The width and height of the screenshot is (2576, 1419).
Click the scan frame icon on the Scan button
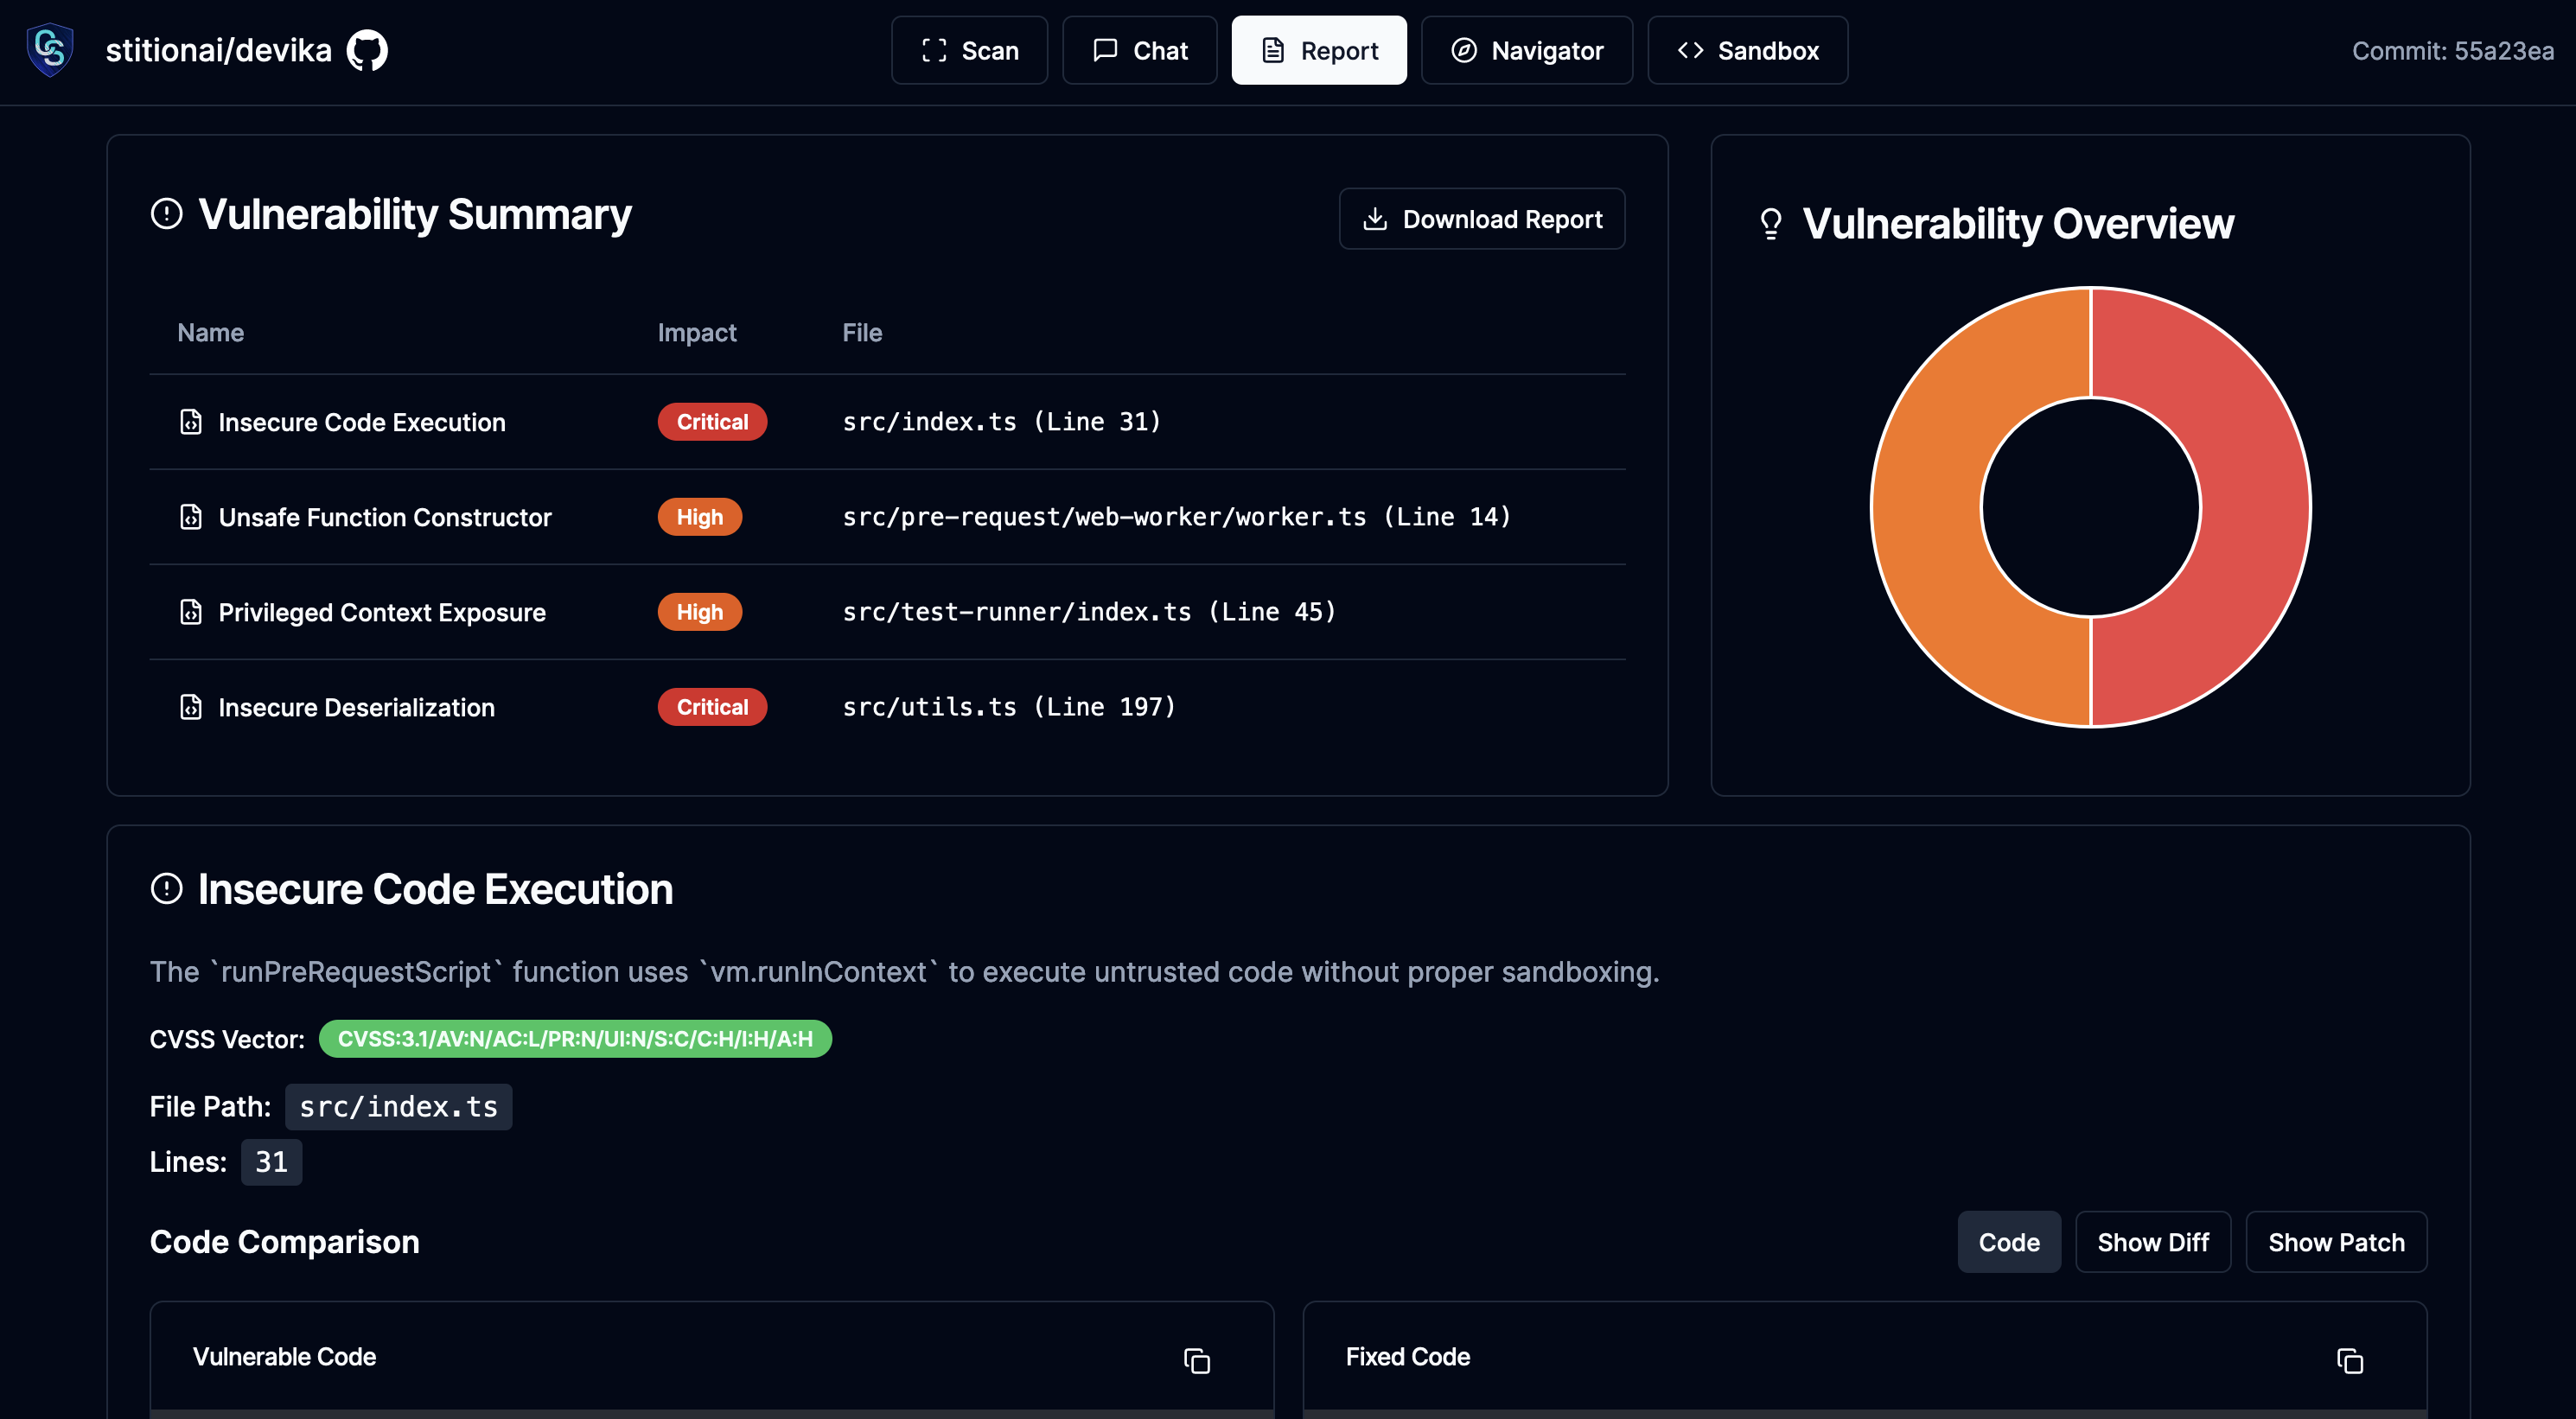click(x=932, y=50)
